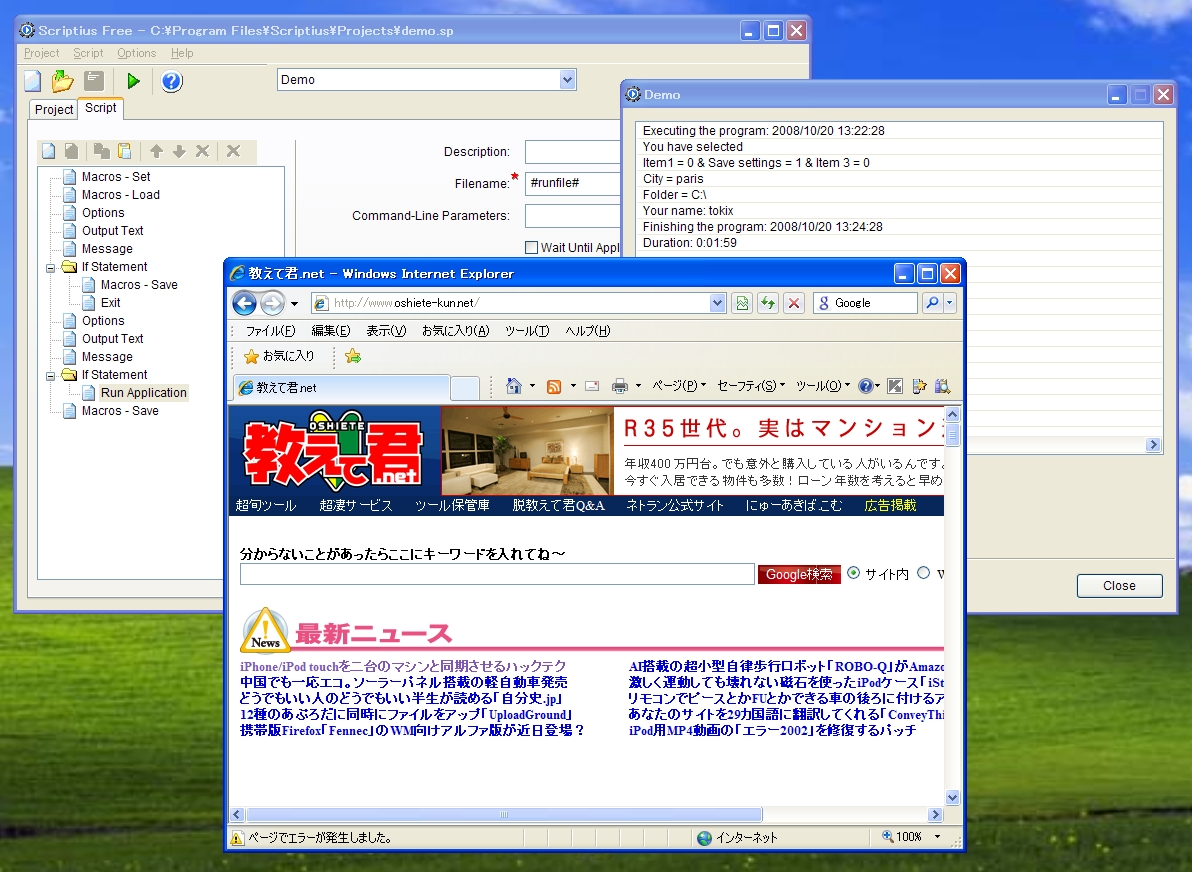Click the New Project icon in Scriptius toolbar

point(33,81)
